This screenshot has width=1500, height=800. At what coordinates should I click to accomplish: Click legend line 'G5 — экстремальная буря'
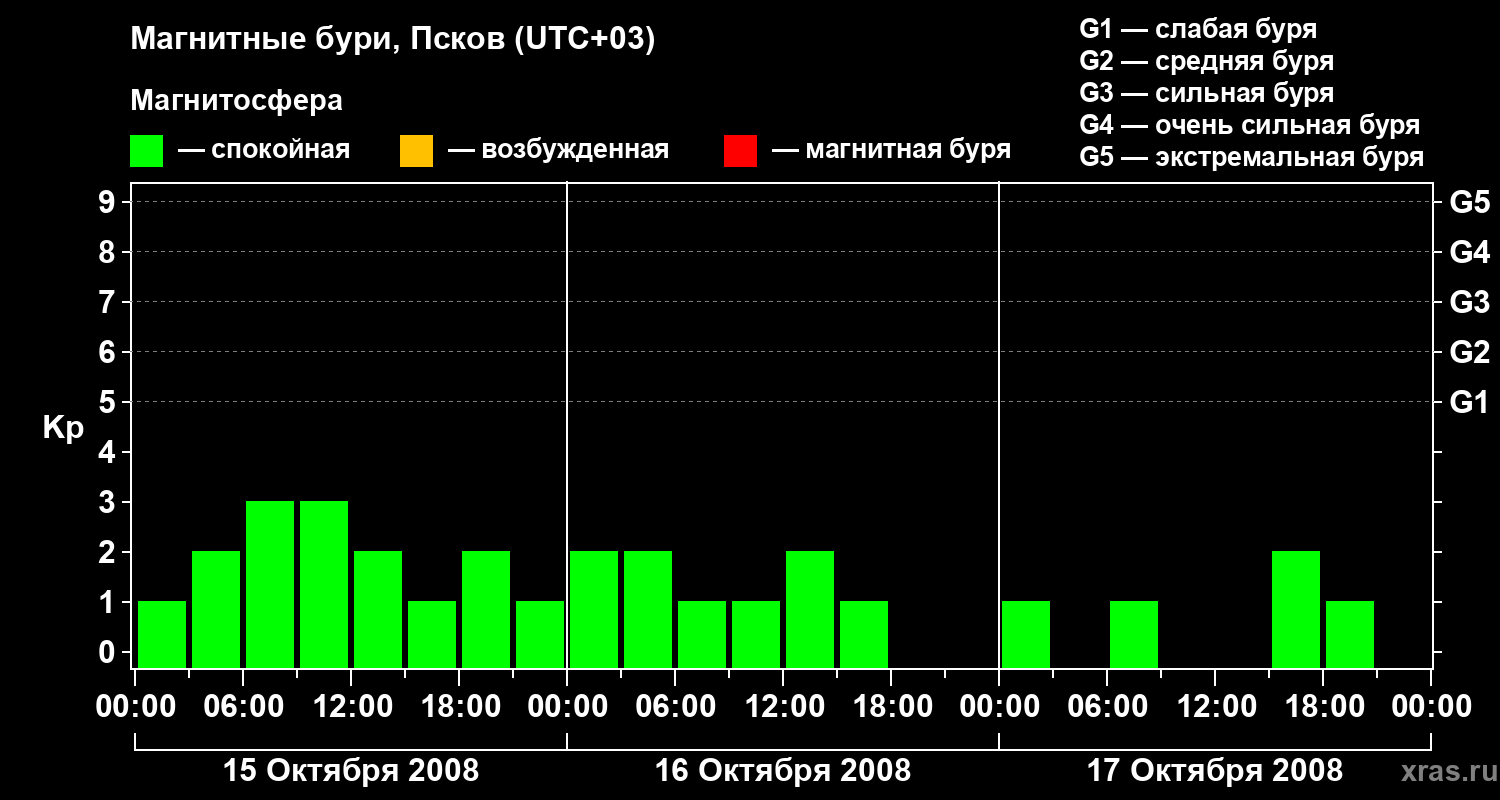tap(1252, 157)
